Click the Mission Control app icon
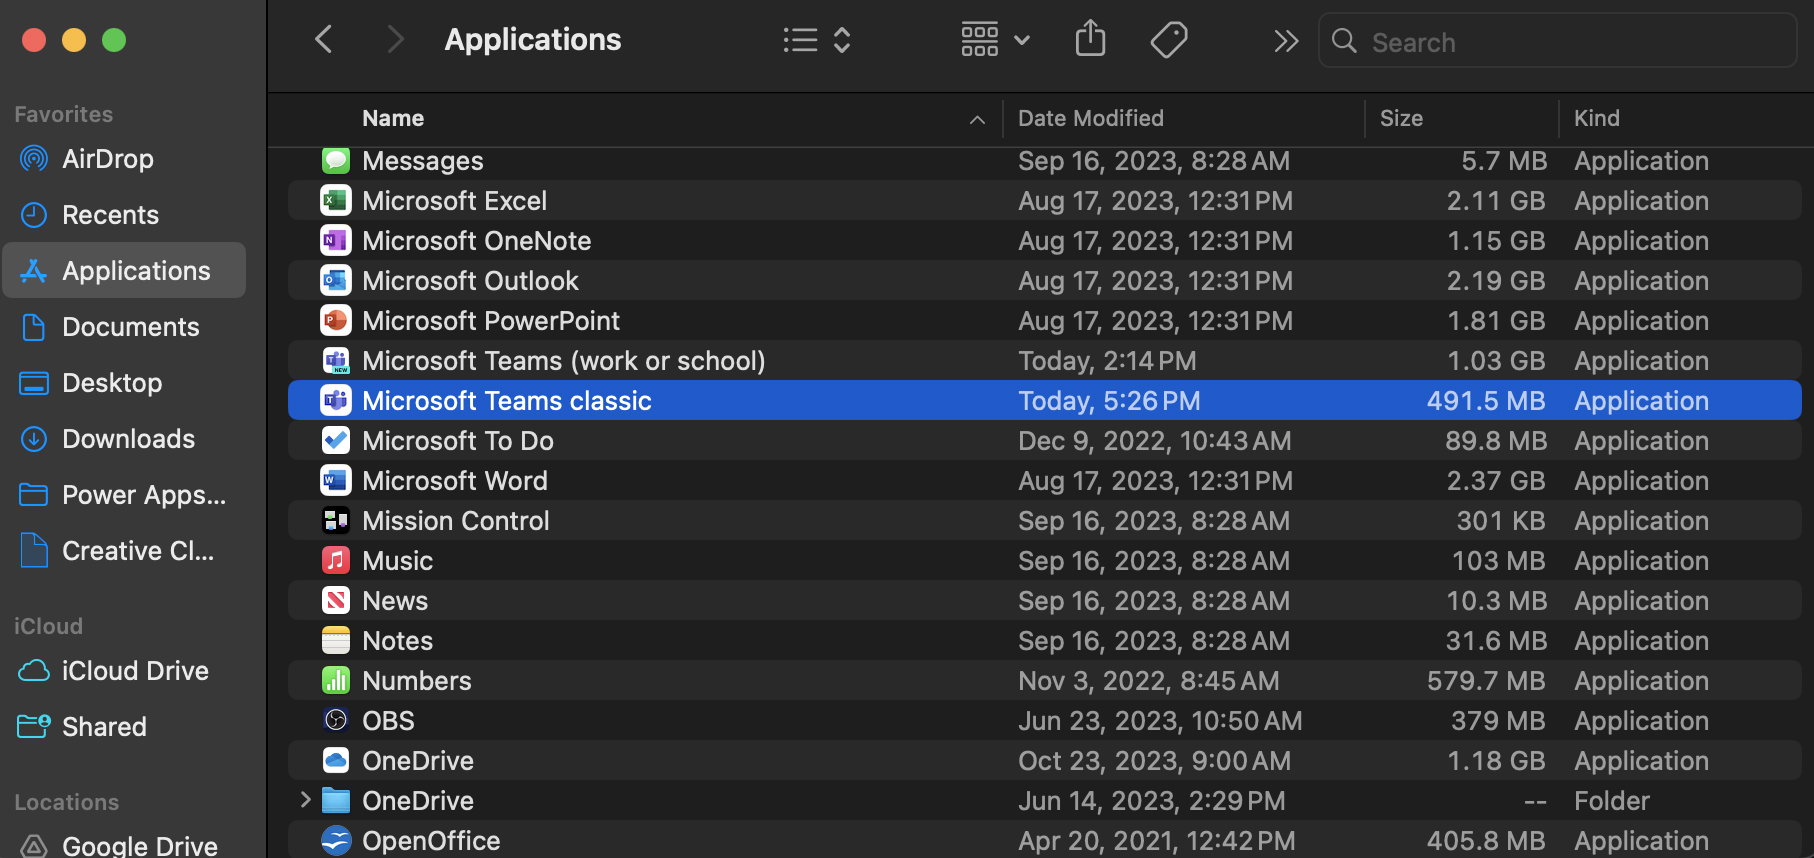Image resolution: width=1814 pixels, height=858 pixels. pos(336,521)
